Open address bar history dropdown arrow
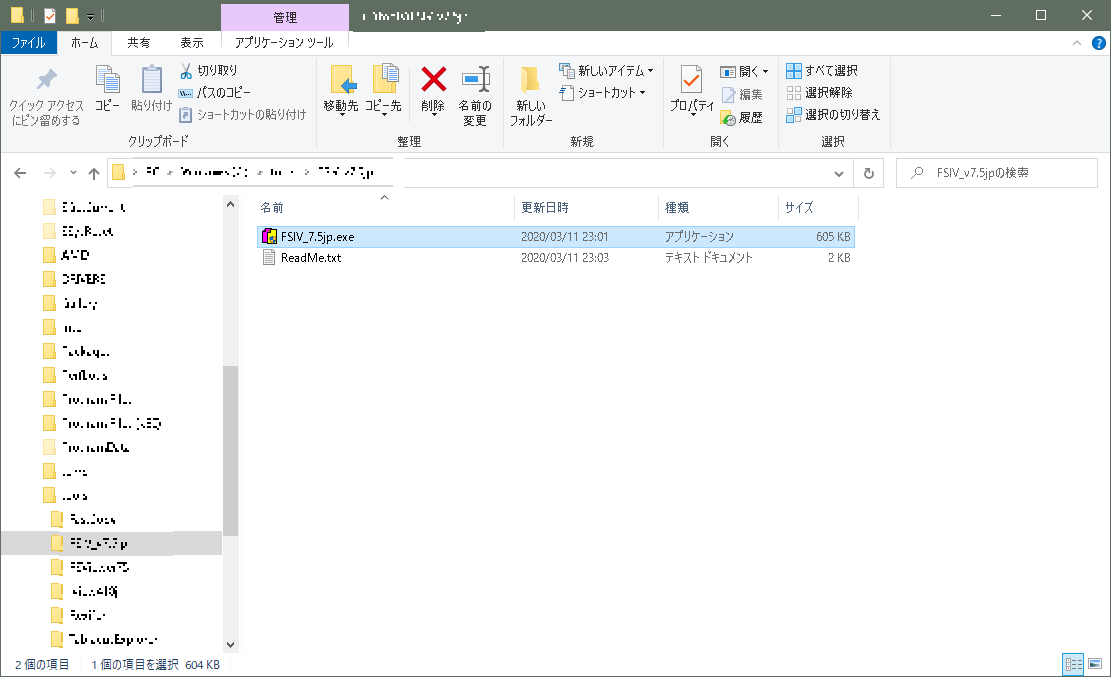 click(x=838, y=173)
